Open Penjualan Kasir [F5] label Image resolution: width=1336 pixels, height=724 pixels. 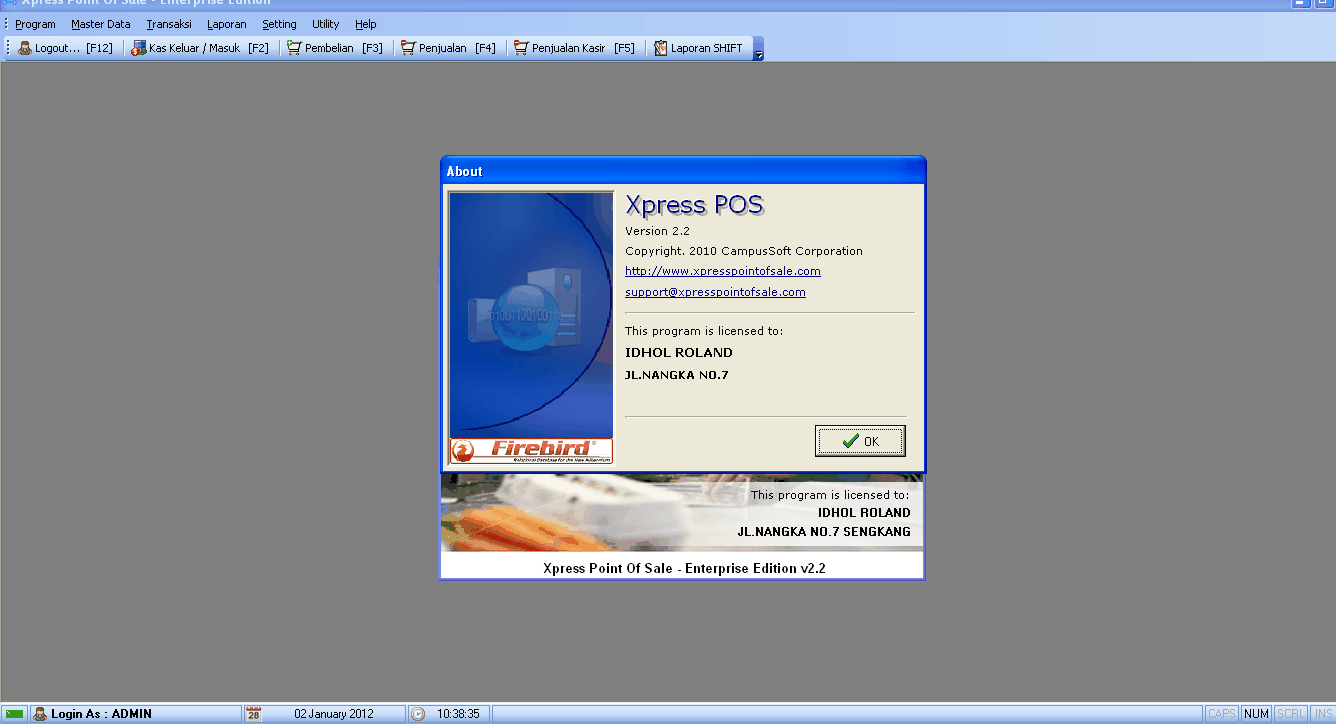click(x=583, y=48)
